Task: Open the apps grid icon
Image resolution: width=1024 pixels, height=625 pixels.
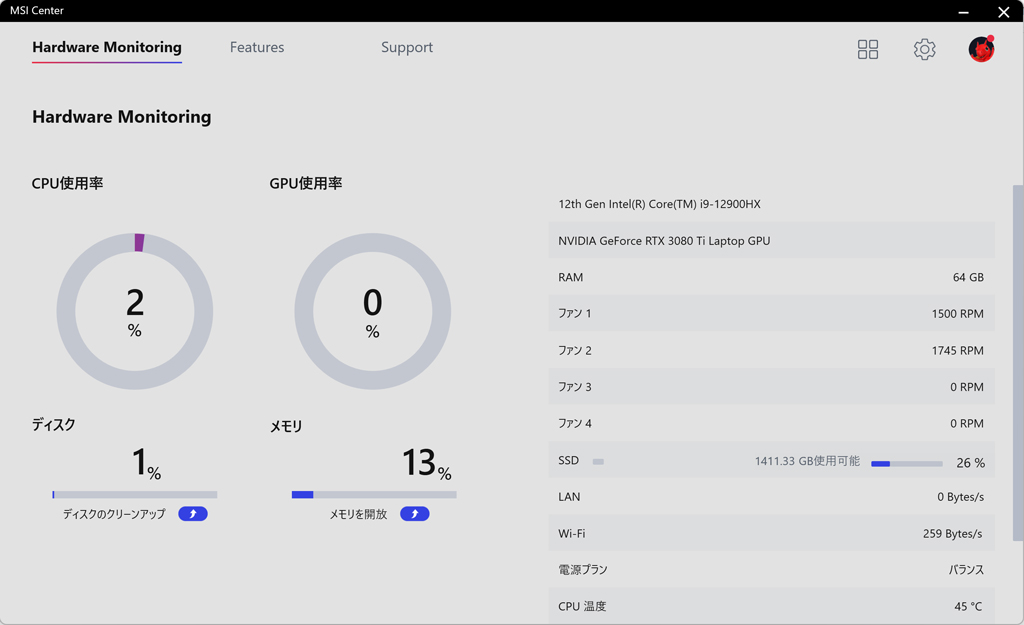Action: pos(867,49)
